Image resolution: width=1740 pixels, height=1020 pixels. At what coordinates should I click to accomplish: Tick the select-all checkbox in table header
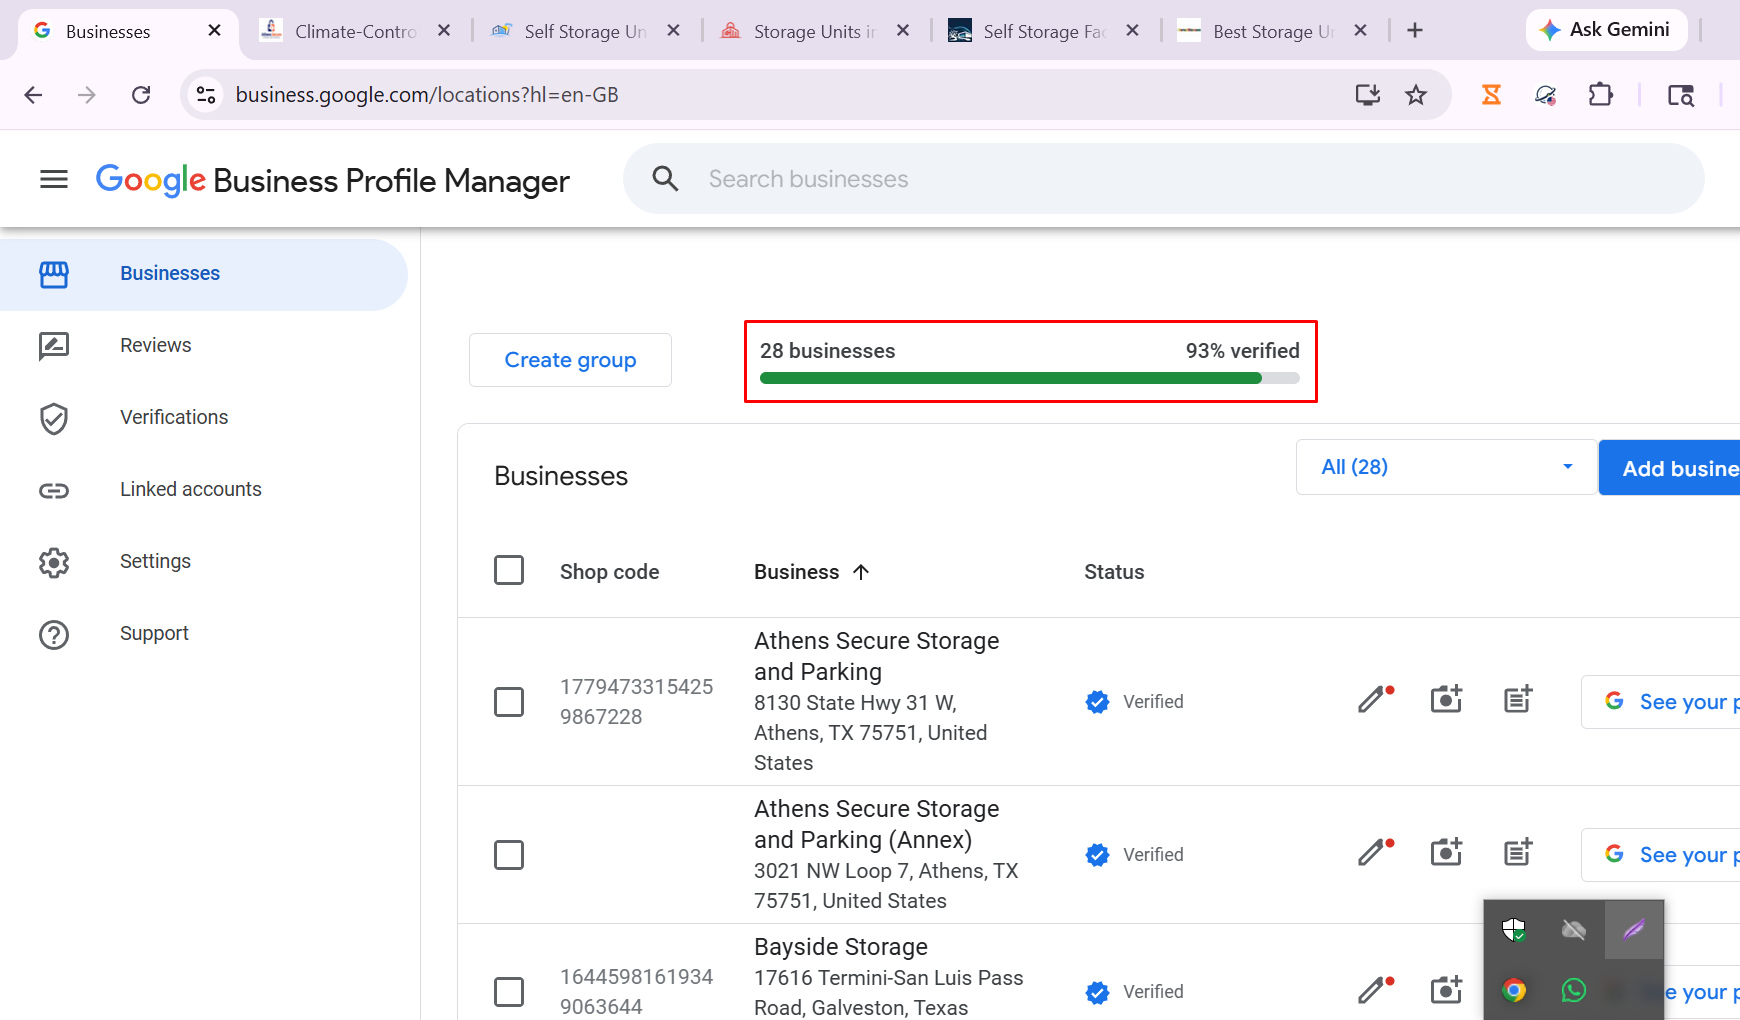pos(509,570)
